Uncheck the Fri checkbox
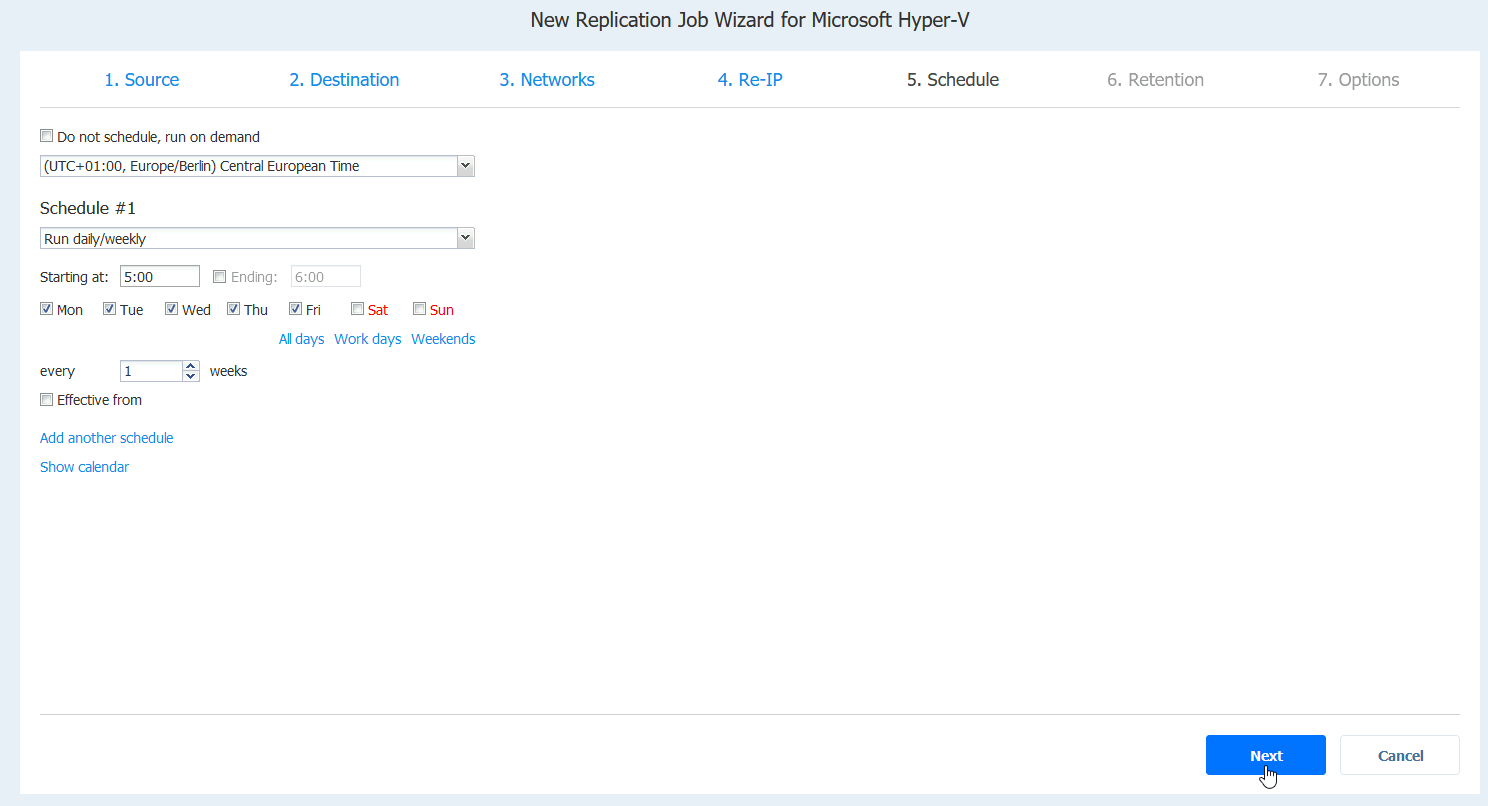 pos(295,309)
